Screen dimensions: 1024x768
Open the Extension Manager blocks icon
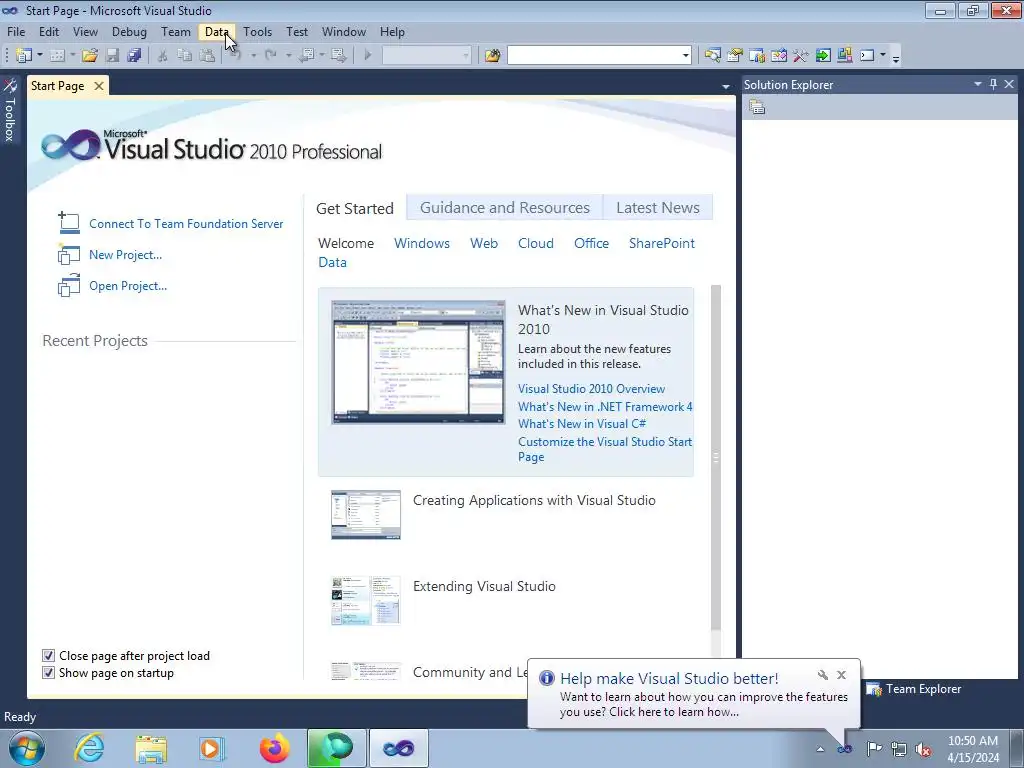(x=844, y=56)
